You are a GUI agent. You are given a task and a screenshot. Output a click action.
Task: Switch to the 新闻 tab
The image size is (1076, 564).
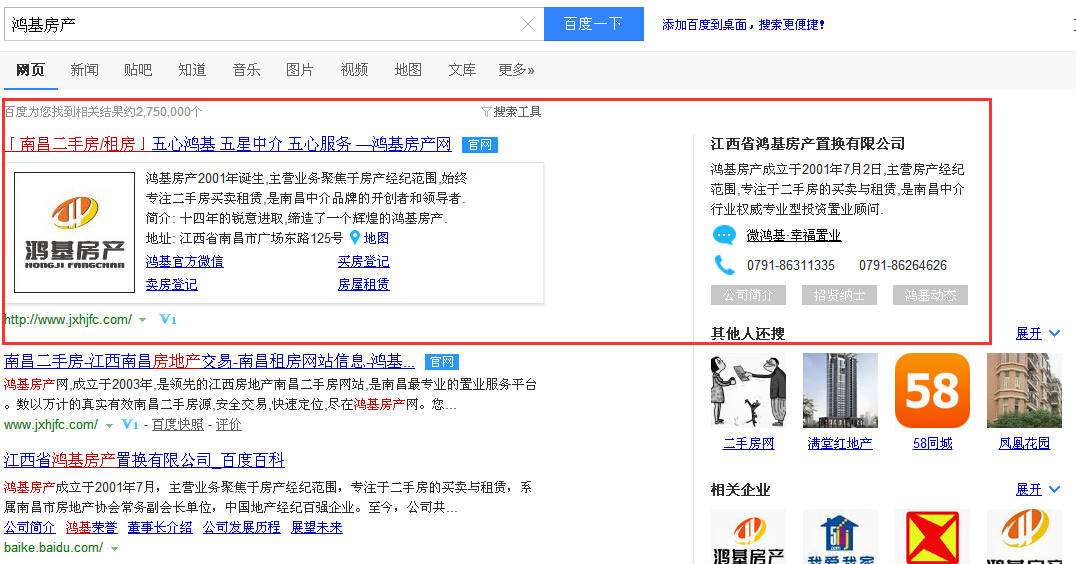click(84, 69)
